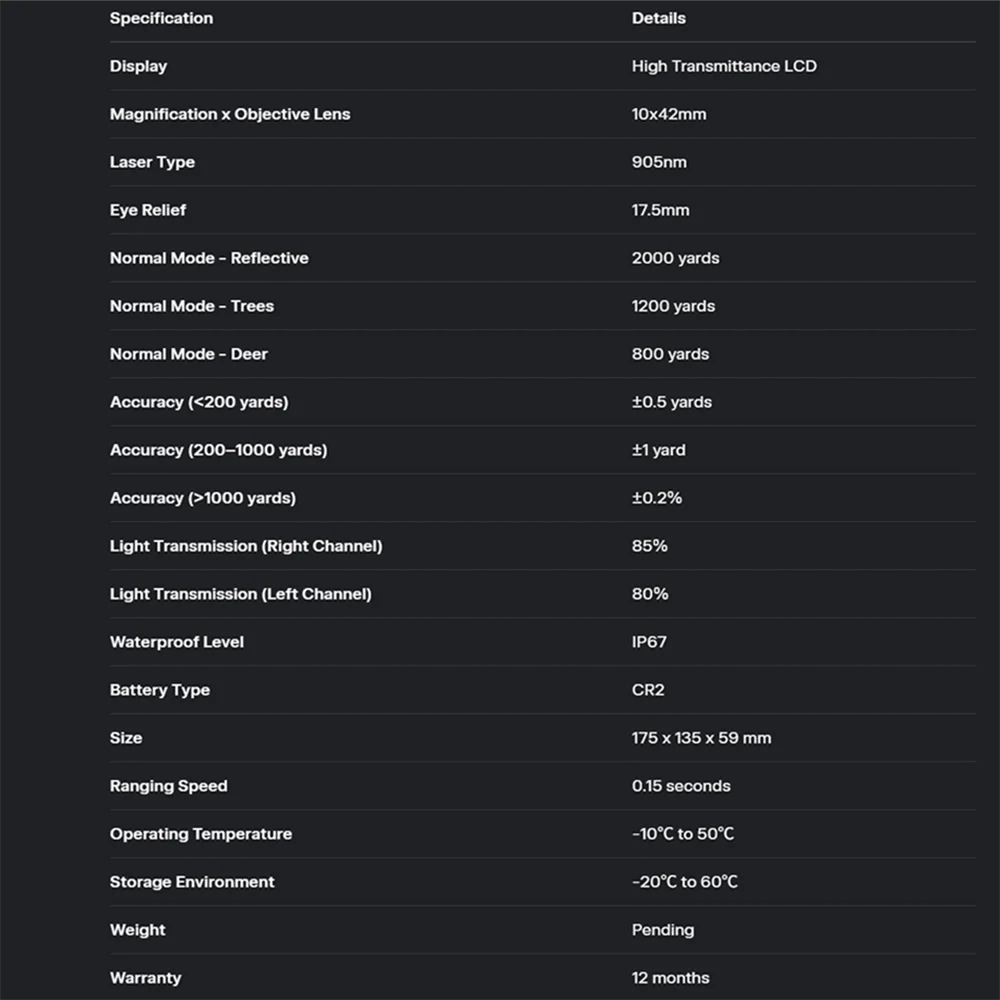Screen dimensions: 1000x1000
Task: Click the Specification column header
Action: [x=161, y=18]
